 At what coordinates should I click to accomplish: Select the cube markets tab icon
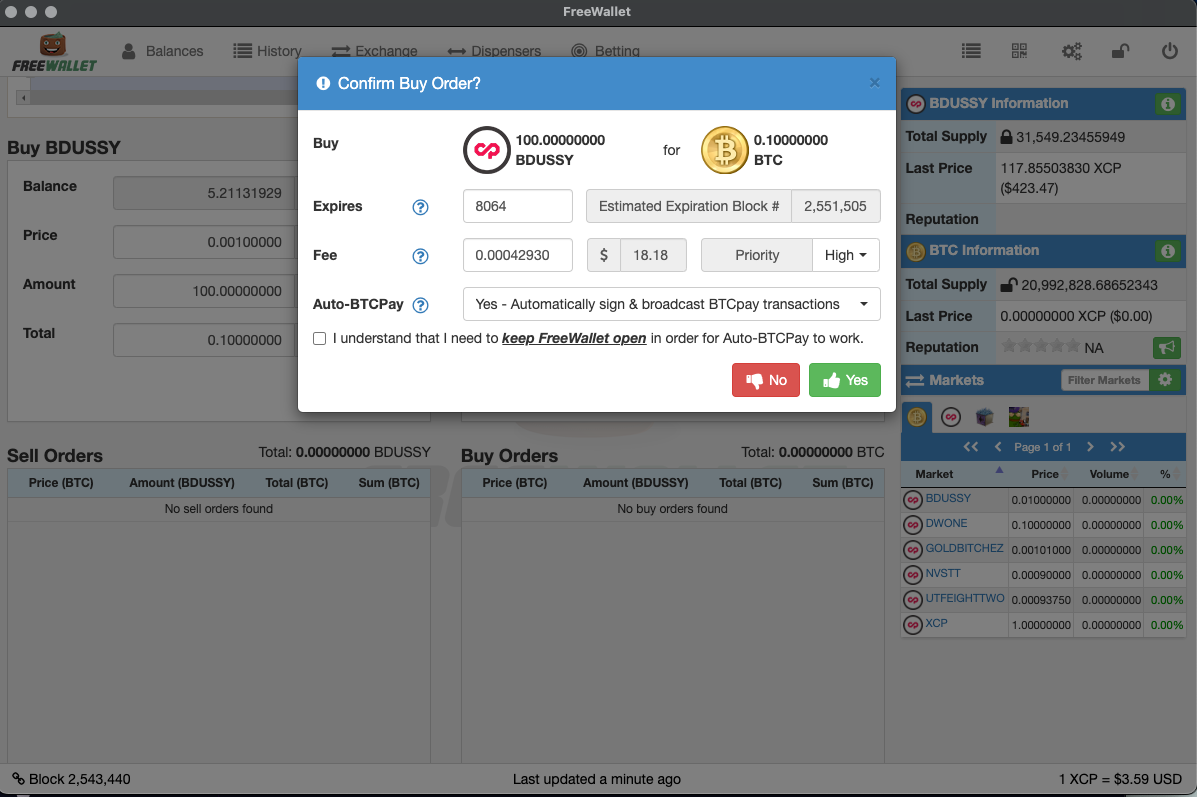(985, 417)
